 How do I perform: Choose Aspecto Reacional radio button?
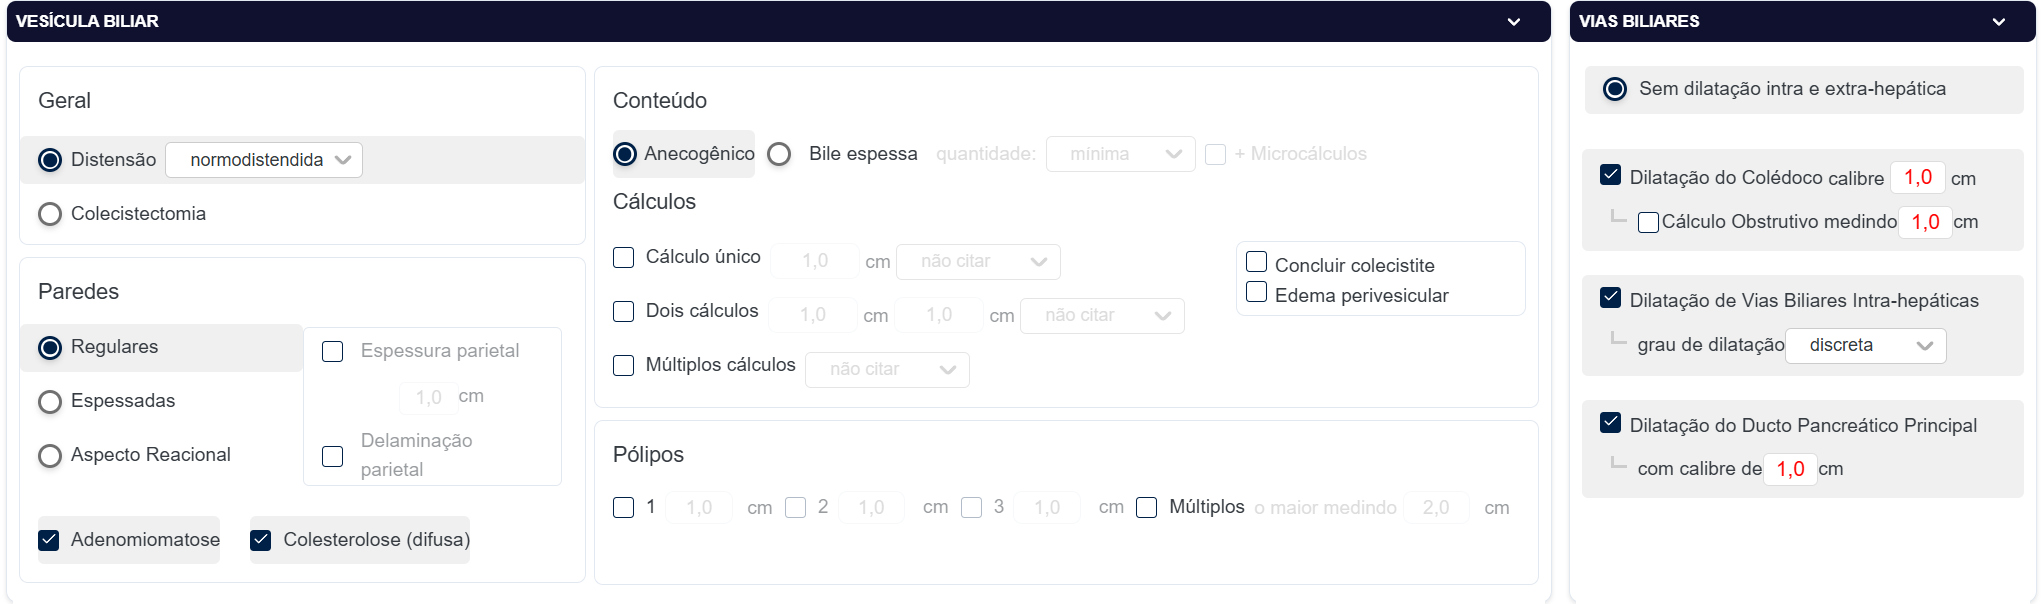pyautogui.click(x=50, y=455)
